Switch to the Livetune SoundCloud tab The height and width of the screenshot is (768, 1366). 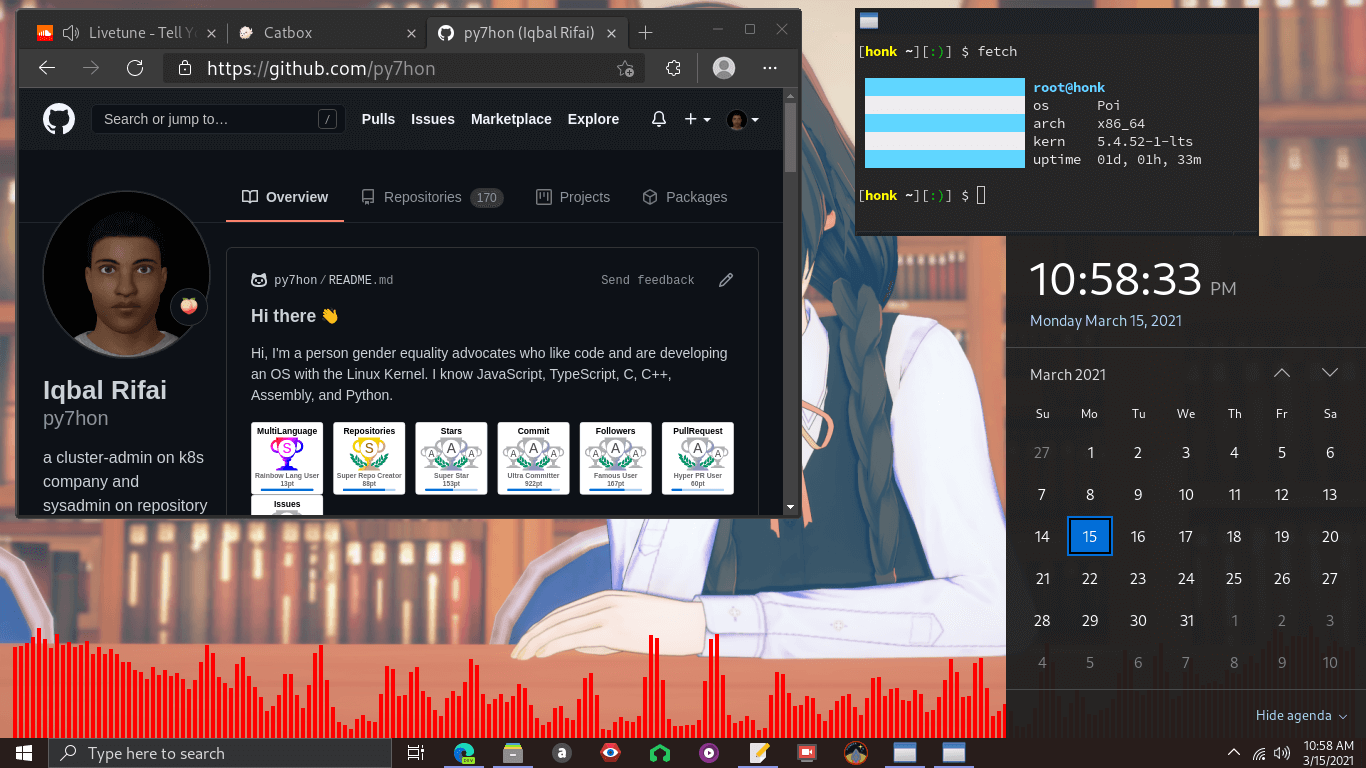(x=125, y=33)
